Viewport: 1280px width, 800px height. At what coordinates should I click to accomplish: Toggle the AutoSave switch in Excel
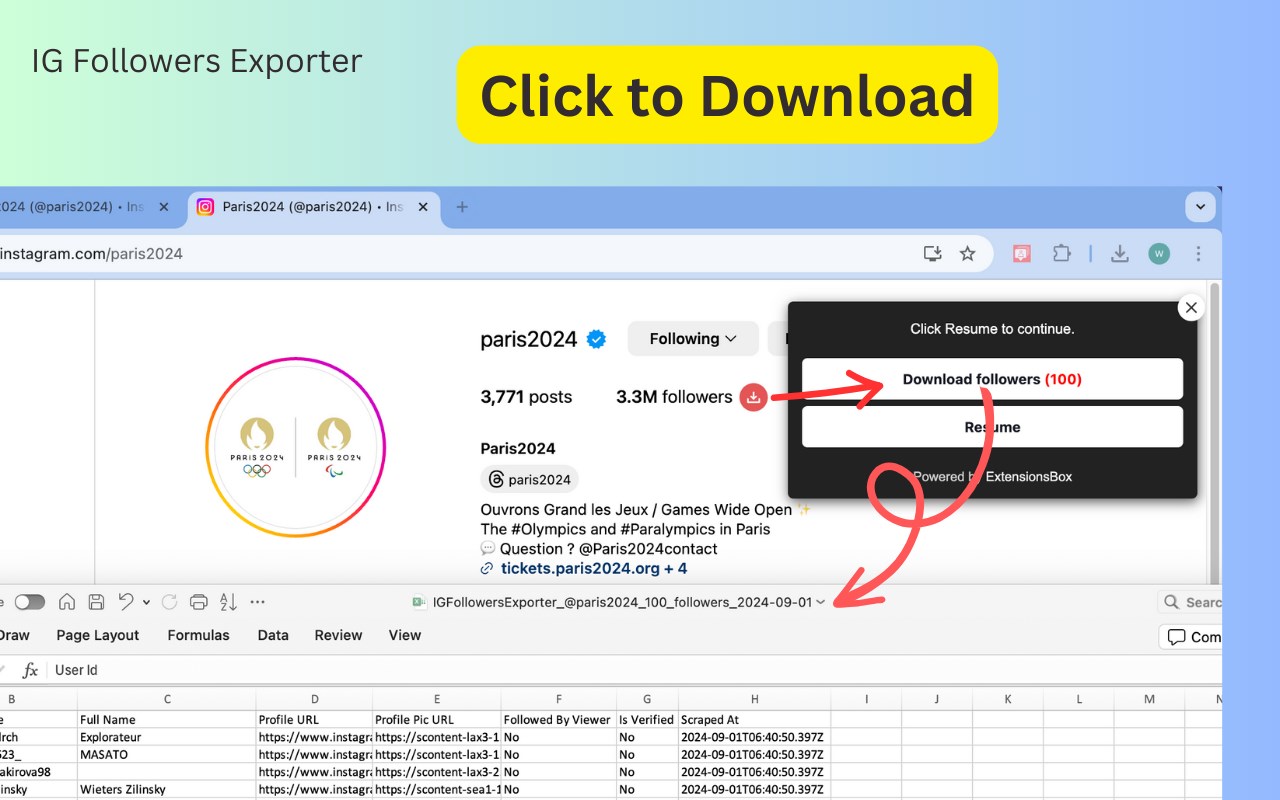[30, 602]
